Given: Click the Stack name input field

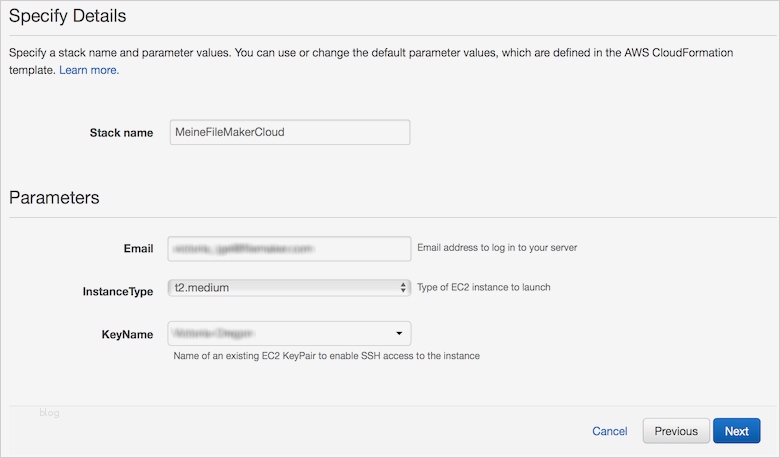Looking at the screenshot, I should (x=290, y=132).
